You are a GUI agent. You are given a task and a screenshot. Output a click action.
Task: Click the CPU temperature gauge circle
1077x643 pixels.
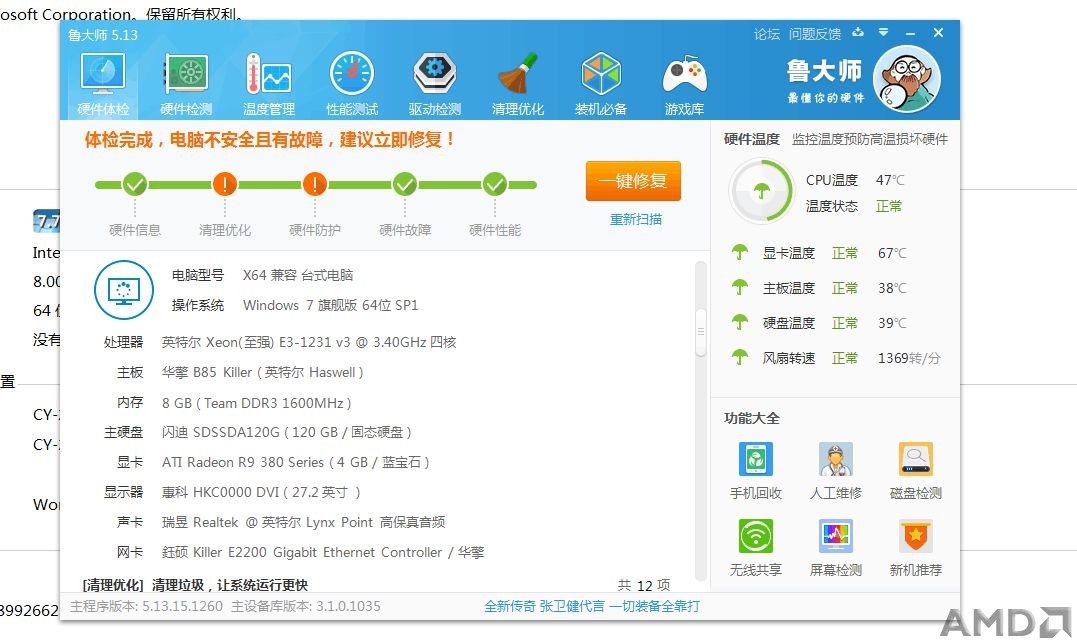coord(761,191)
